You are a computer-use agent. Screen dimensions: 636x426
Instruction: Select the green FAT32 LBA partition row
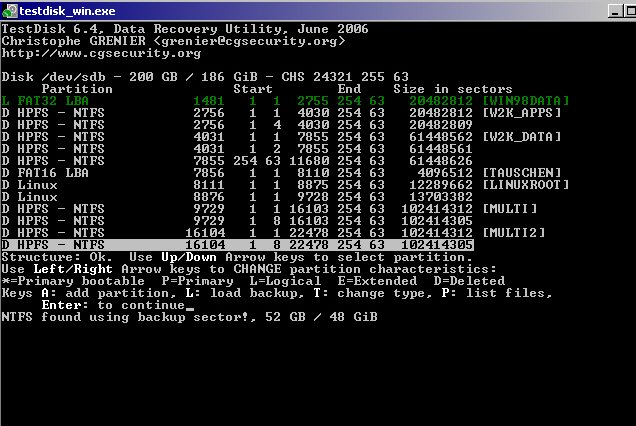[285, 101]
